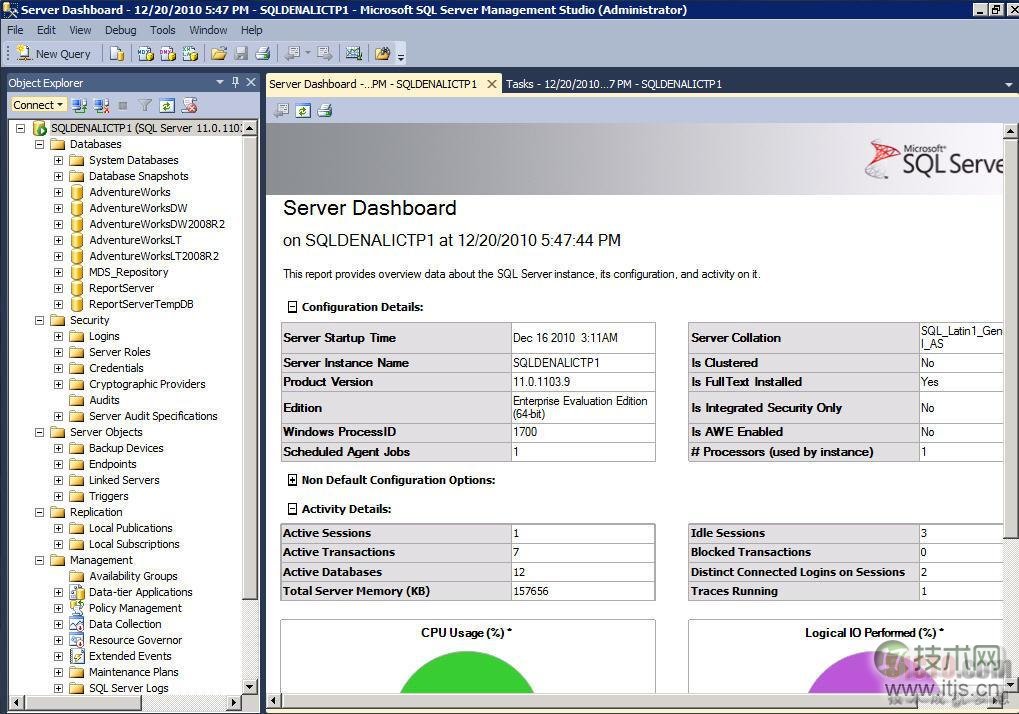
Task: Open the Debug menu
Action: click(x=120, y=30)
